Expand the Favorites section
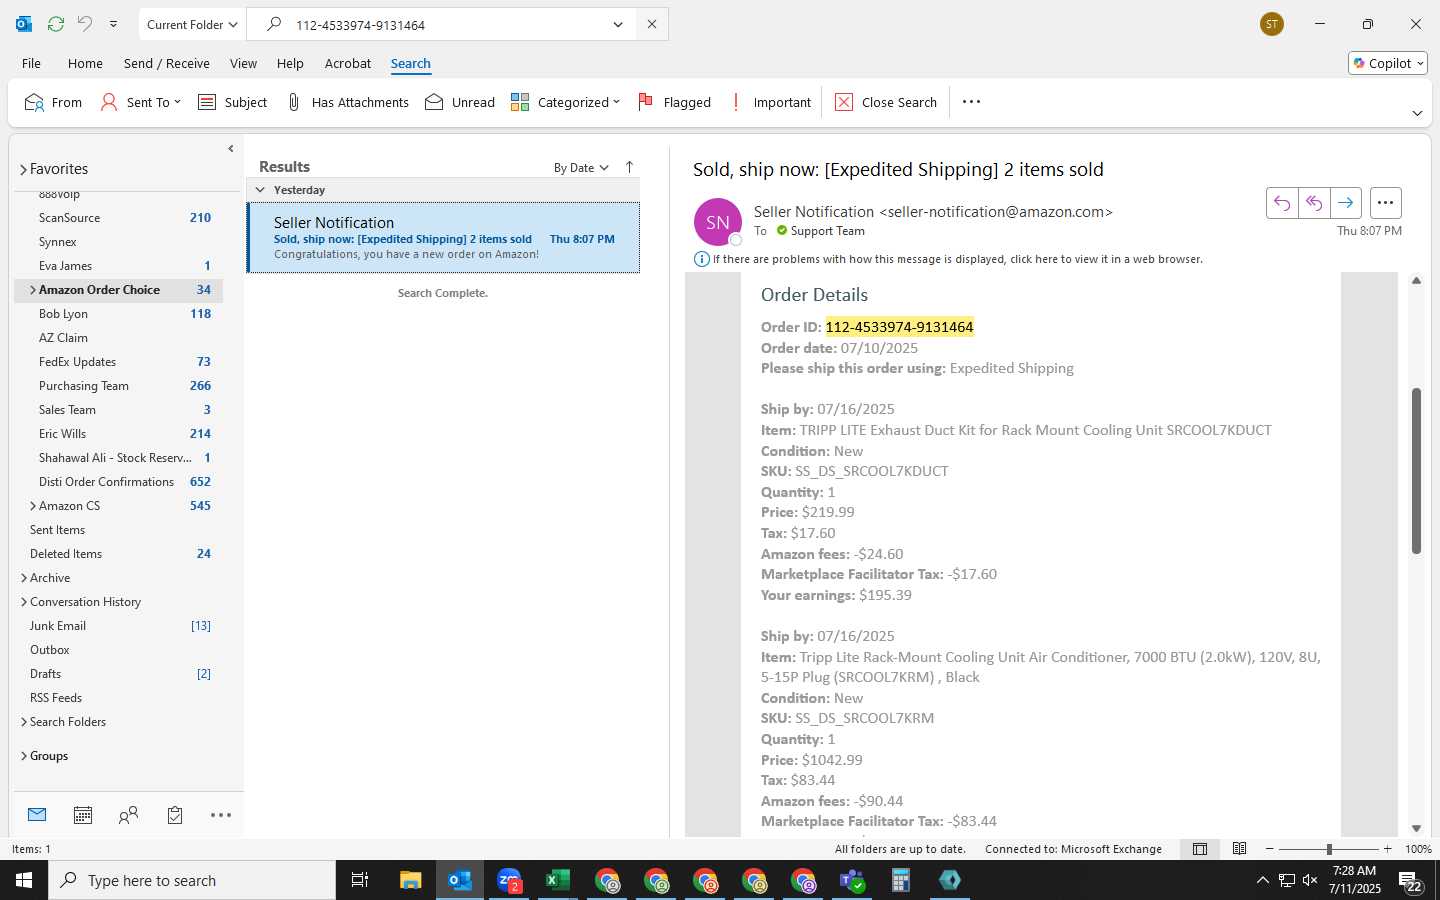Viewport: 1440px width, 900px height. (x=23, y=169)
